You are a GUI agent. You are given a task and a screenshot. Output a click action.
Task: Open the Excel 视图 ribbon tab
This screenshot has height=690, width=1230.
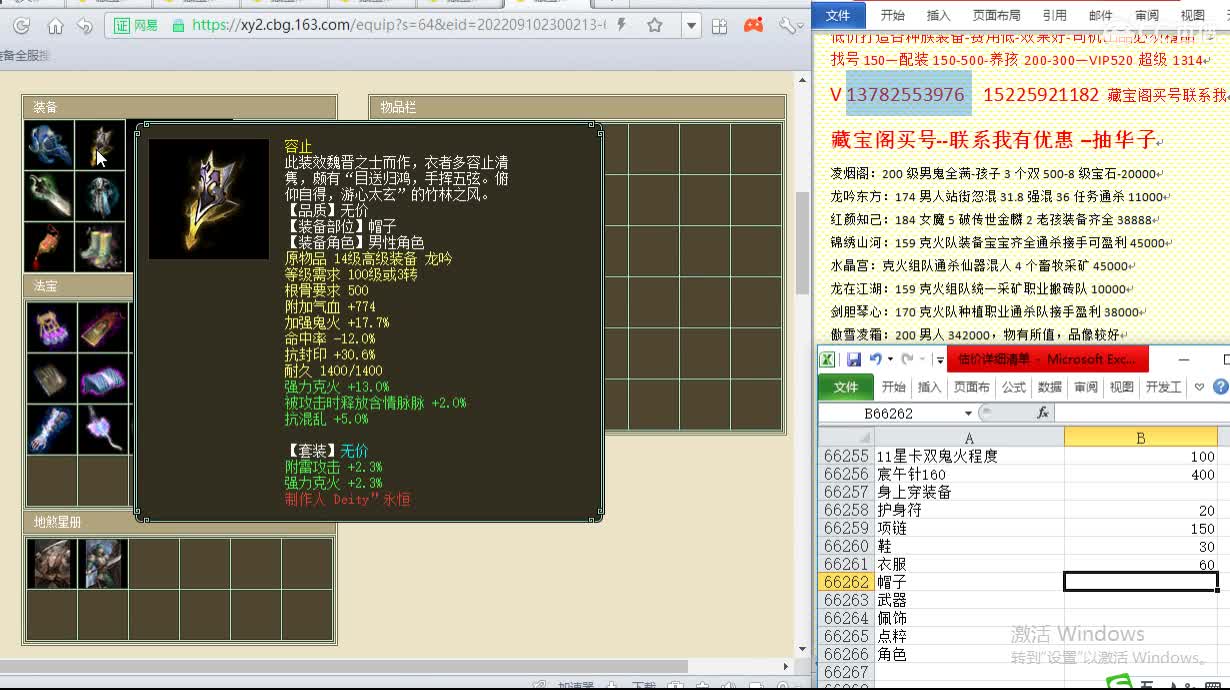point(1122,387)
